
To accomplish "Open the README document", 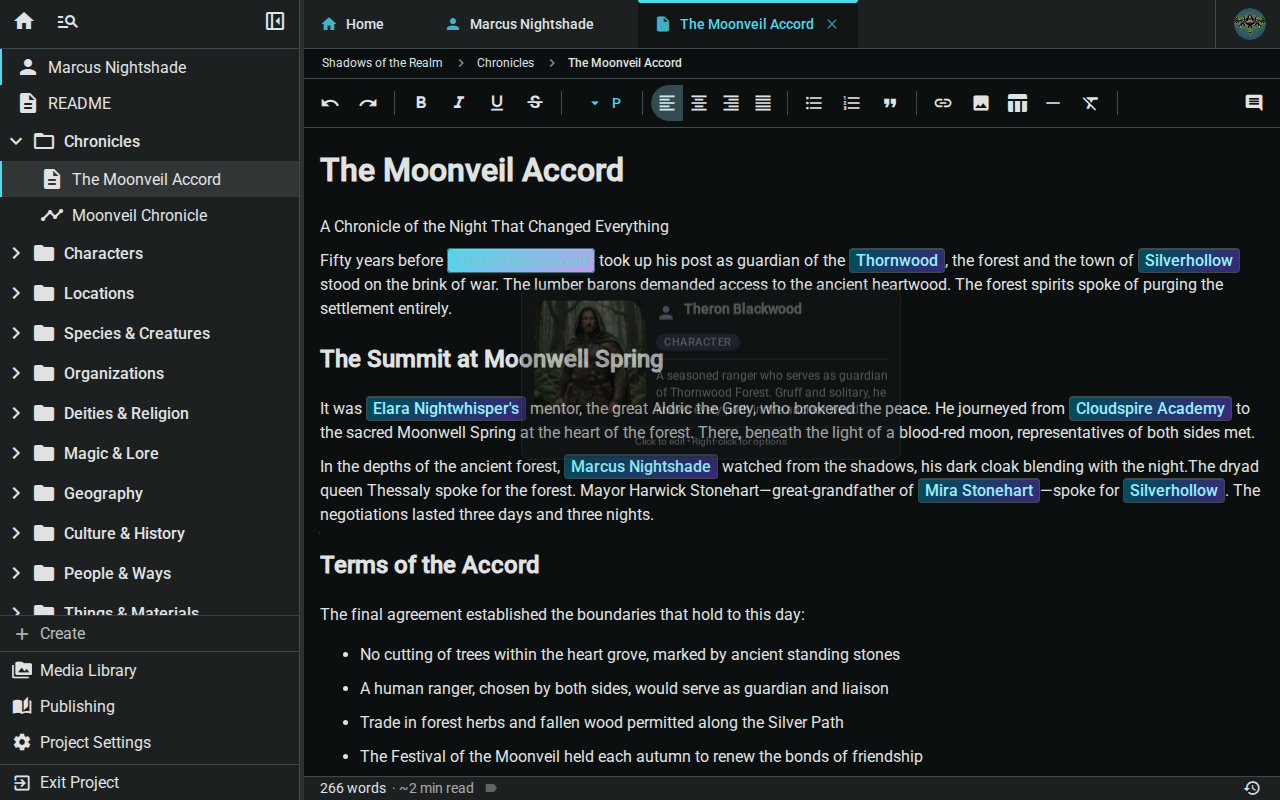I will tap(150, 103).
